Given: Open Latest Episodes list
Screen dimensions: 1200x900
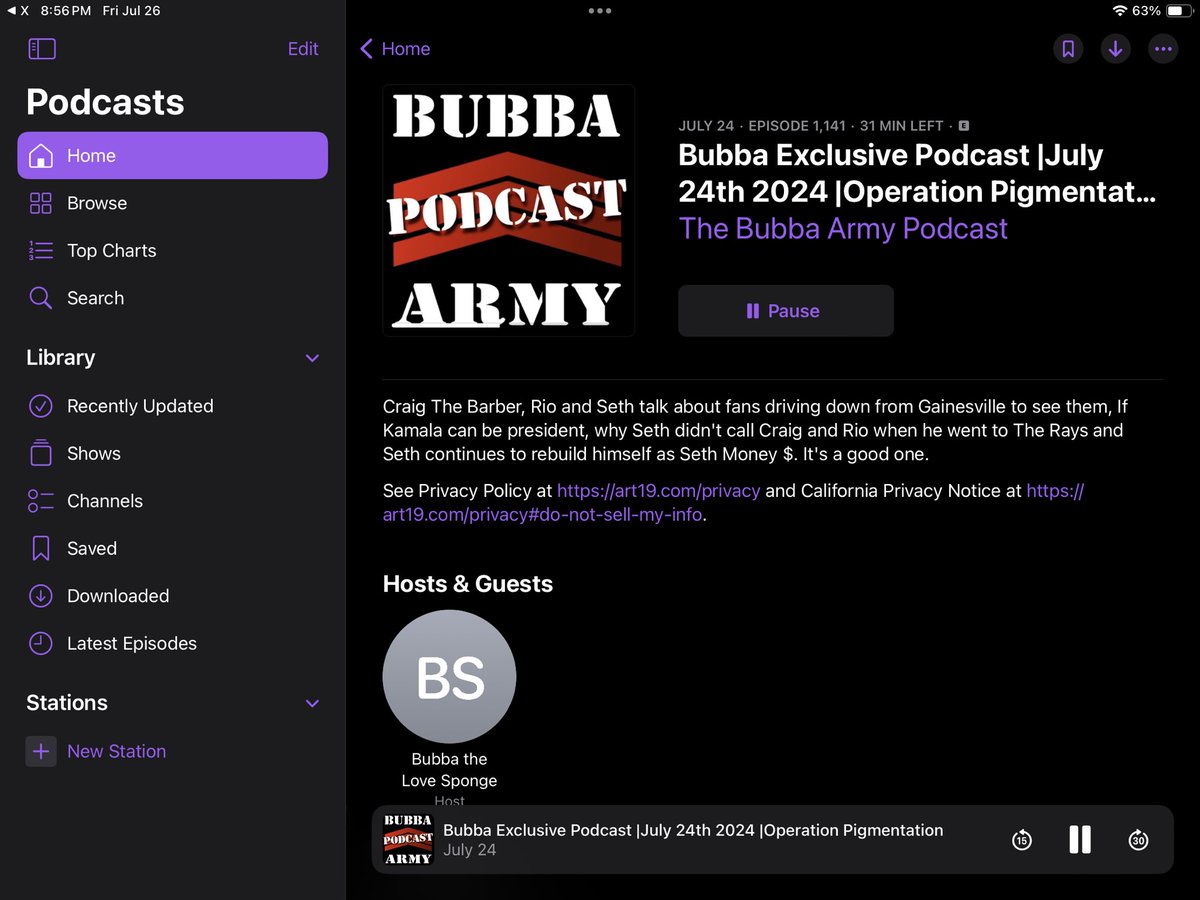Looking at the screenshot, I should pos(172,643).
